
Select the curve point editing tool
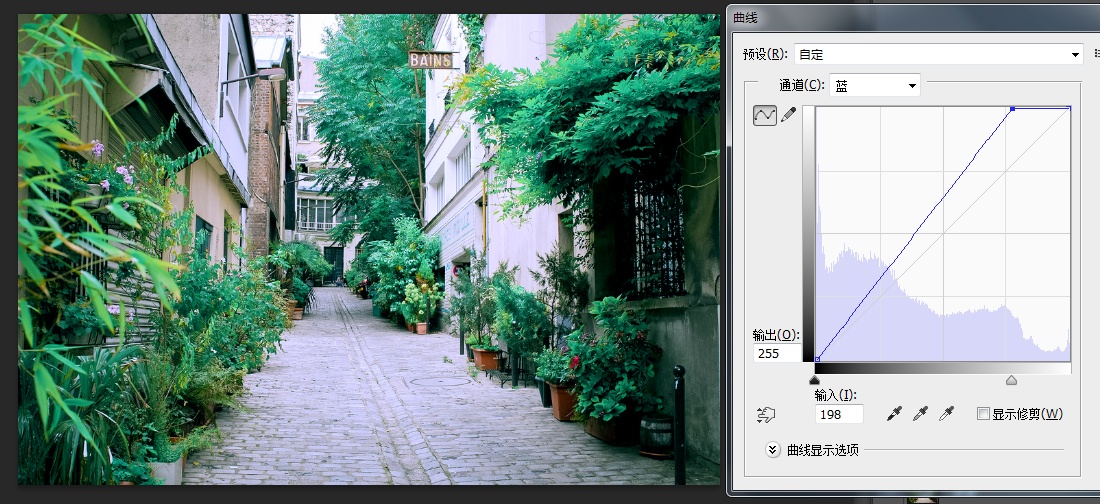[x=765, y=115]
